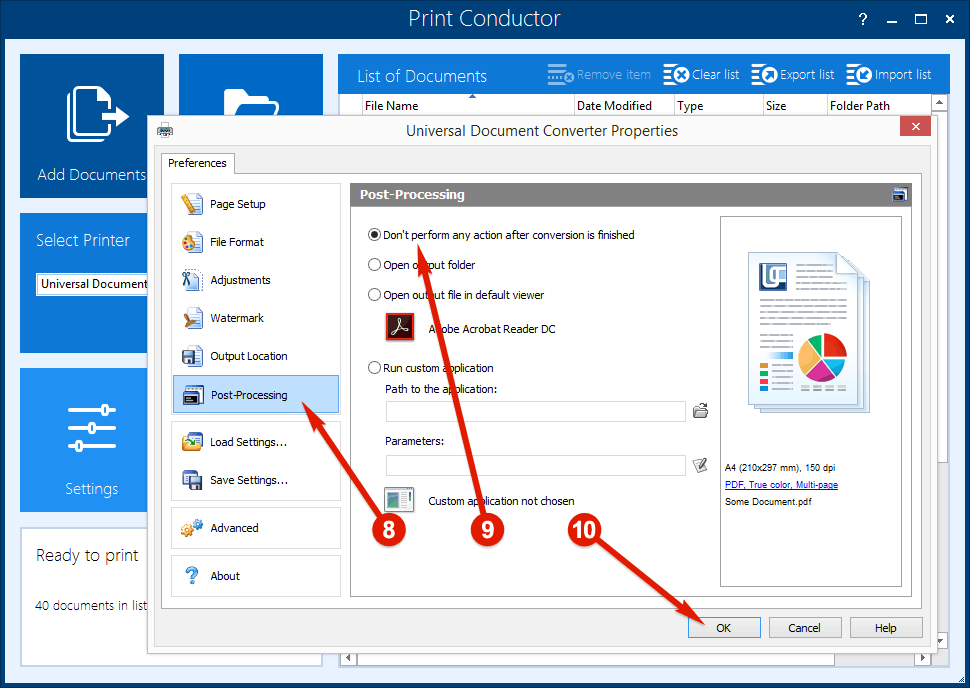Switch to the Preferences tab
The height and width of the screenshot is (688, 970).
[197, 163]
